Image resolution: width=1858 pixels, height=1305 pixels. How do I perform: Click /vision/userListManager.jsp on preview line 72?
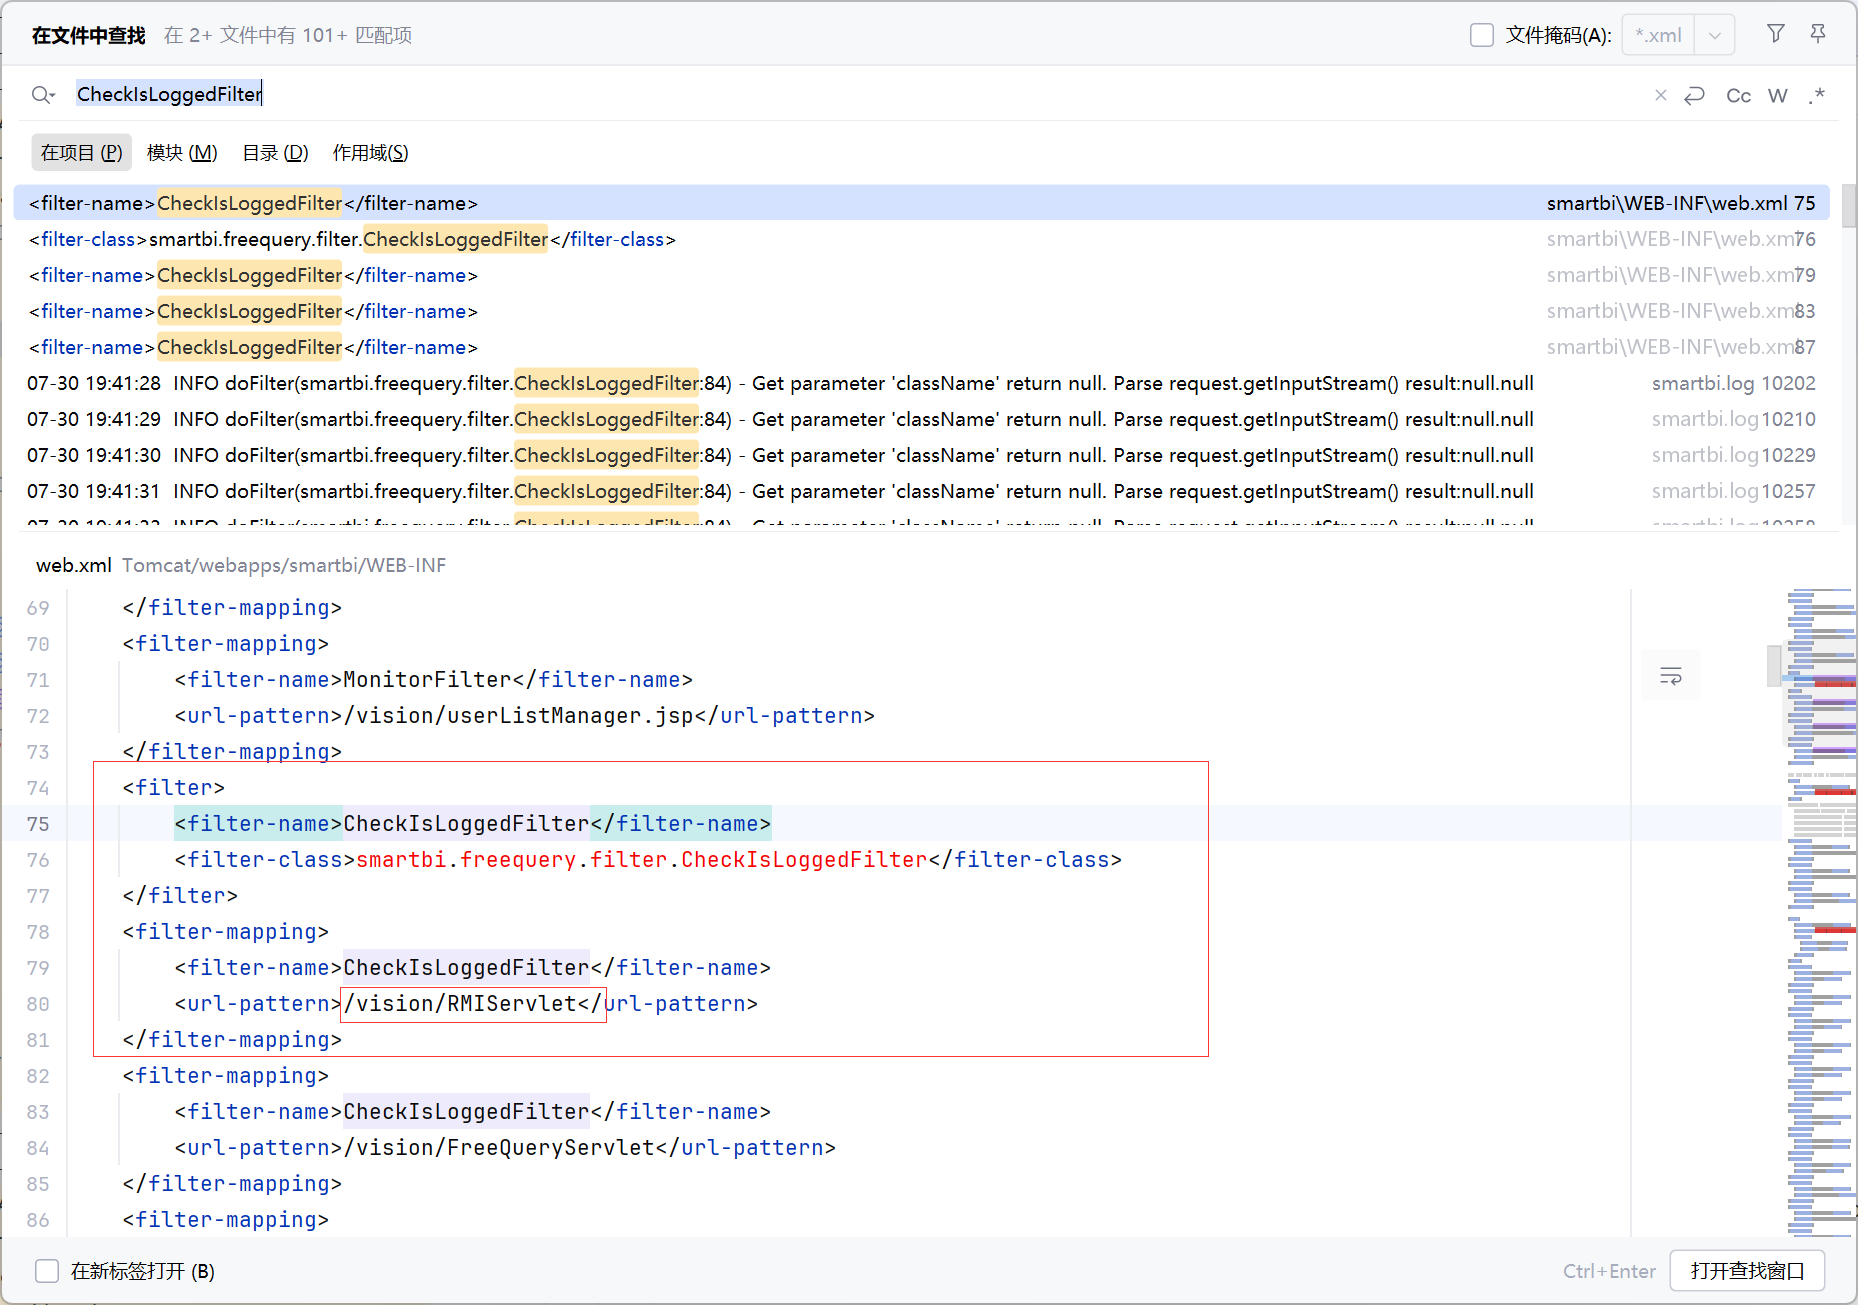point(518,716)
